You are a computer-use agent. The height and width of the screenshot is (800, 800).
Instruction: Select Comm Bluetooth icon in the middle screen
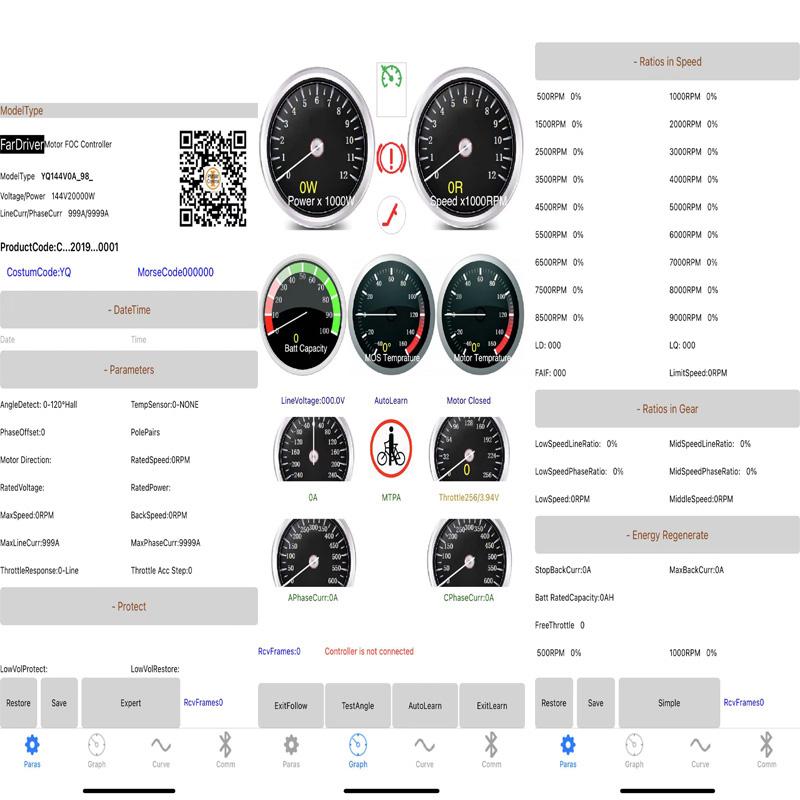coord(491,751)
